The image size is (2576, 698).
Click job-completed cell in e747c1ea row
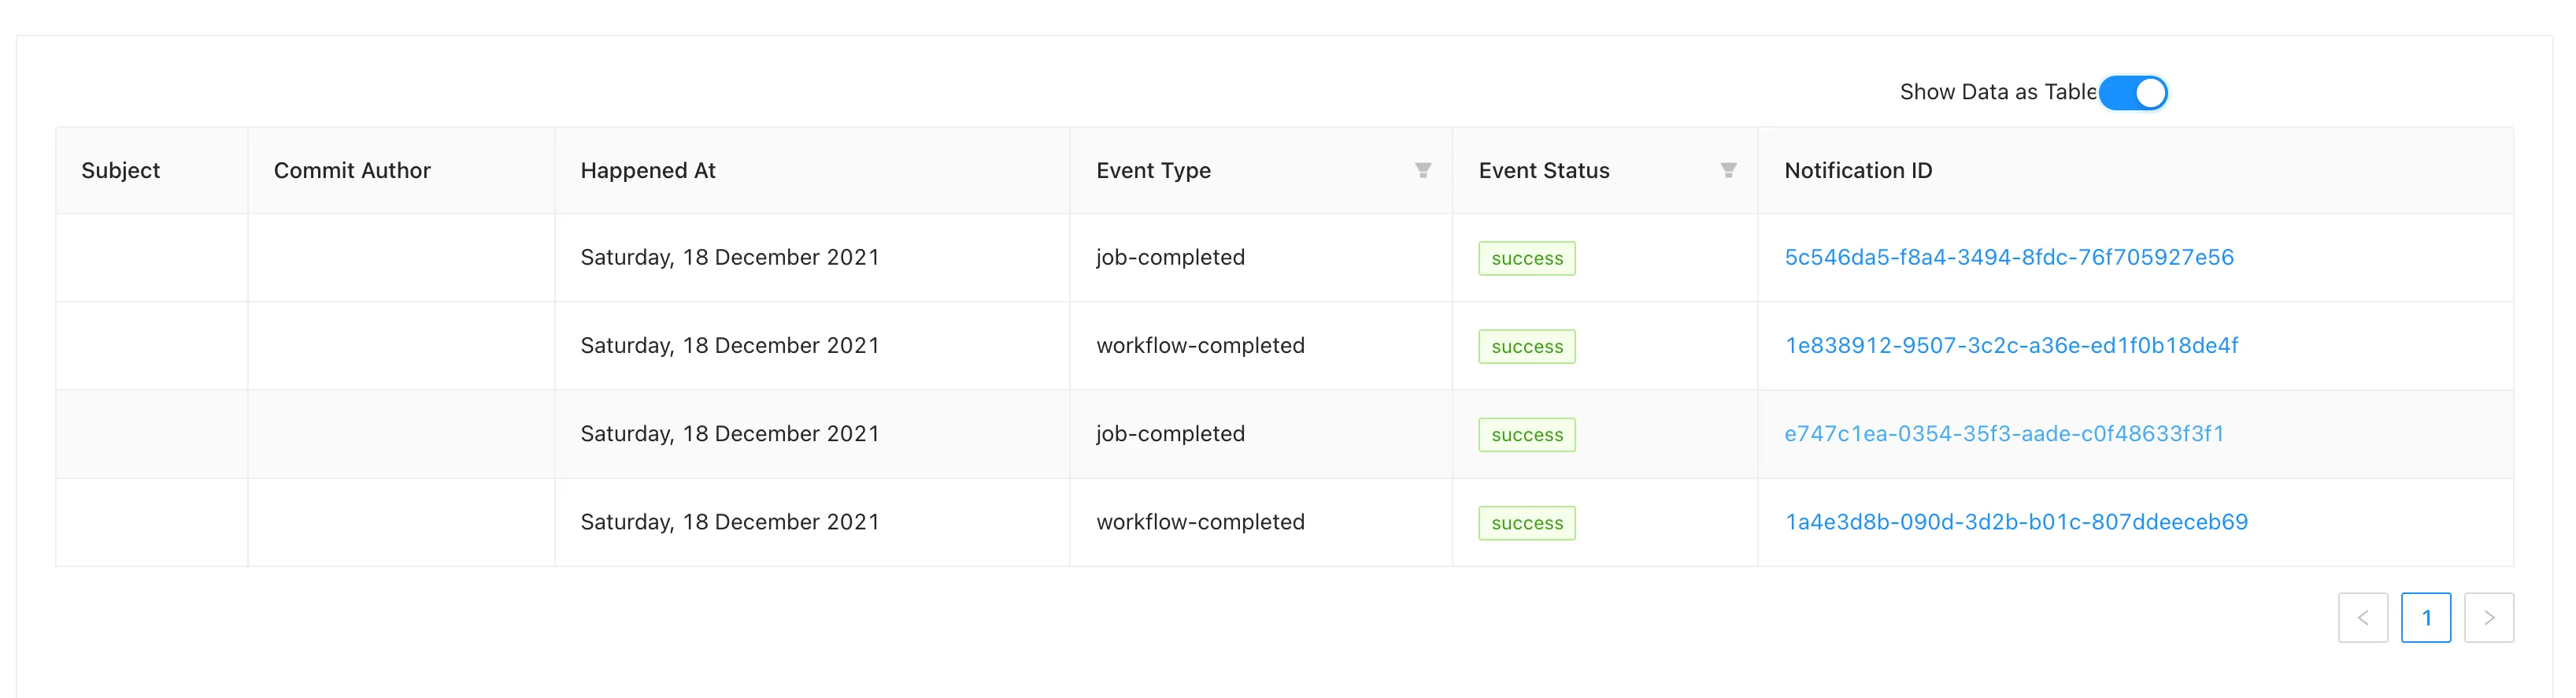(1261, 434)
